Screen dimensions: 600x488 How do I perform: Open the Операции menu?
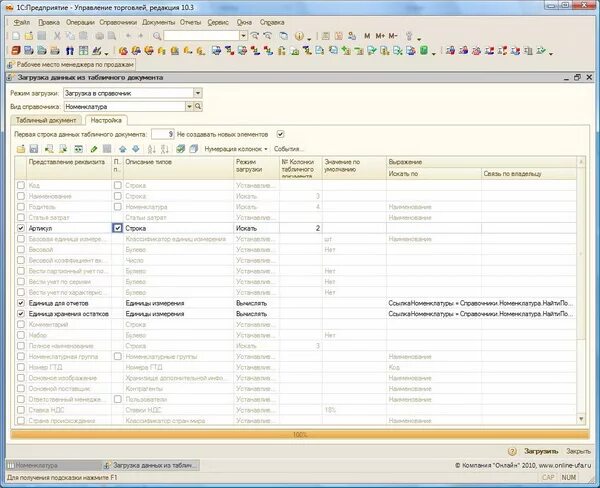(80, 22)
